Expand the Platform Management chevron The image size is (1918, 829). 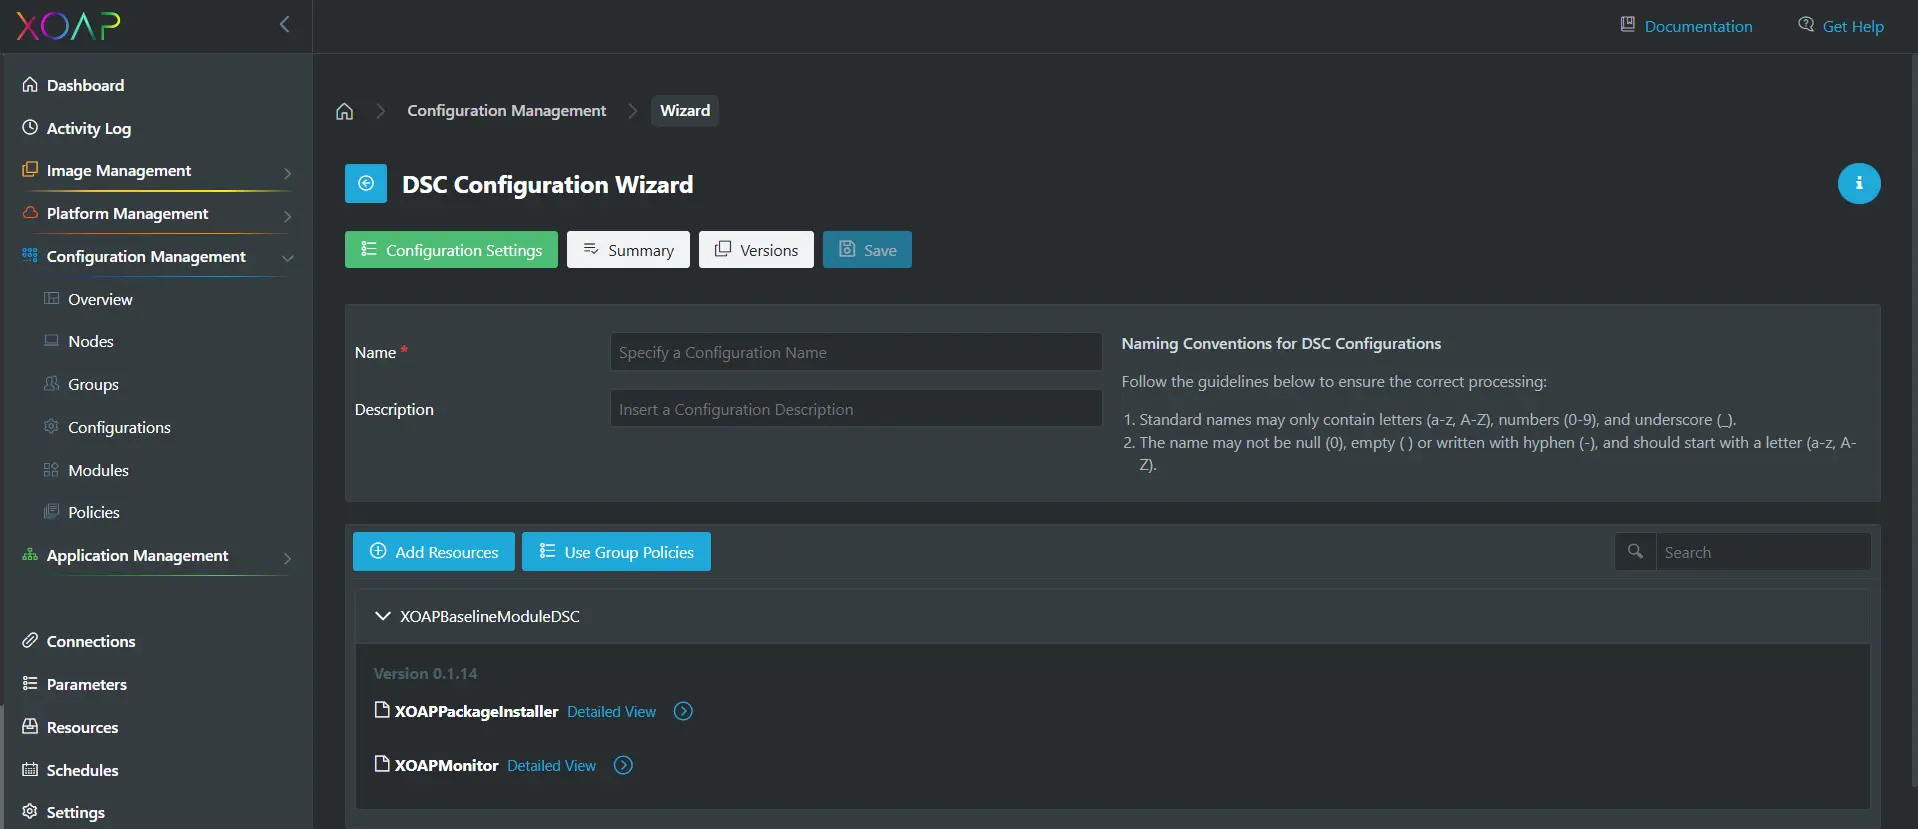288,216
